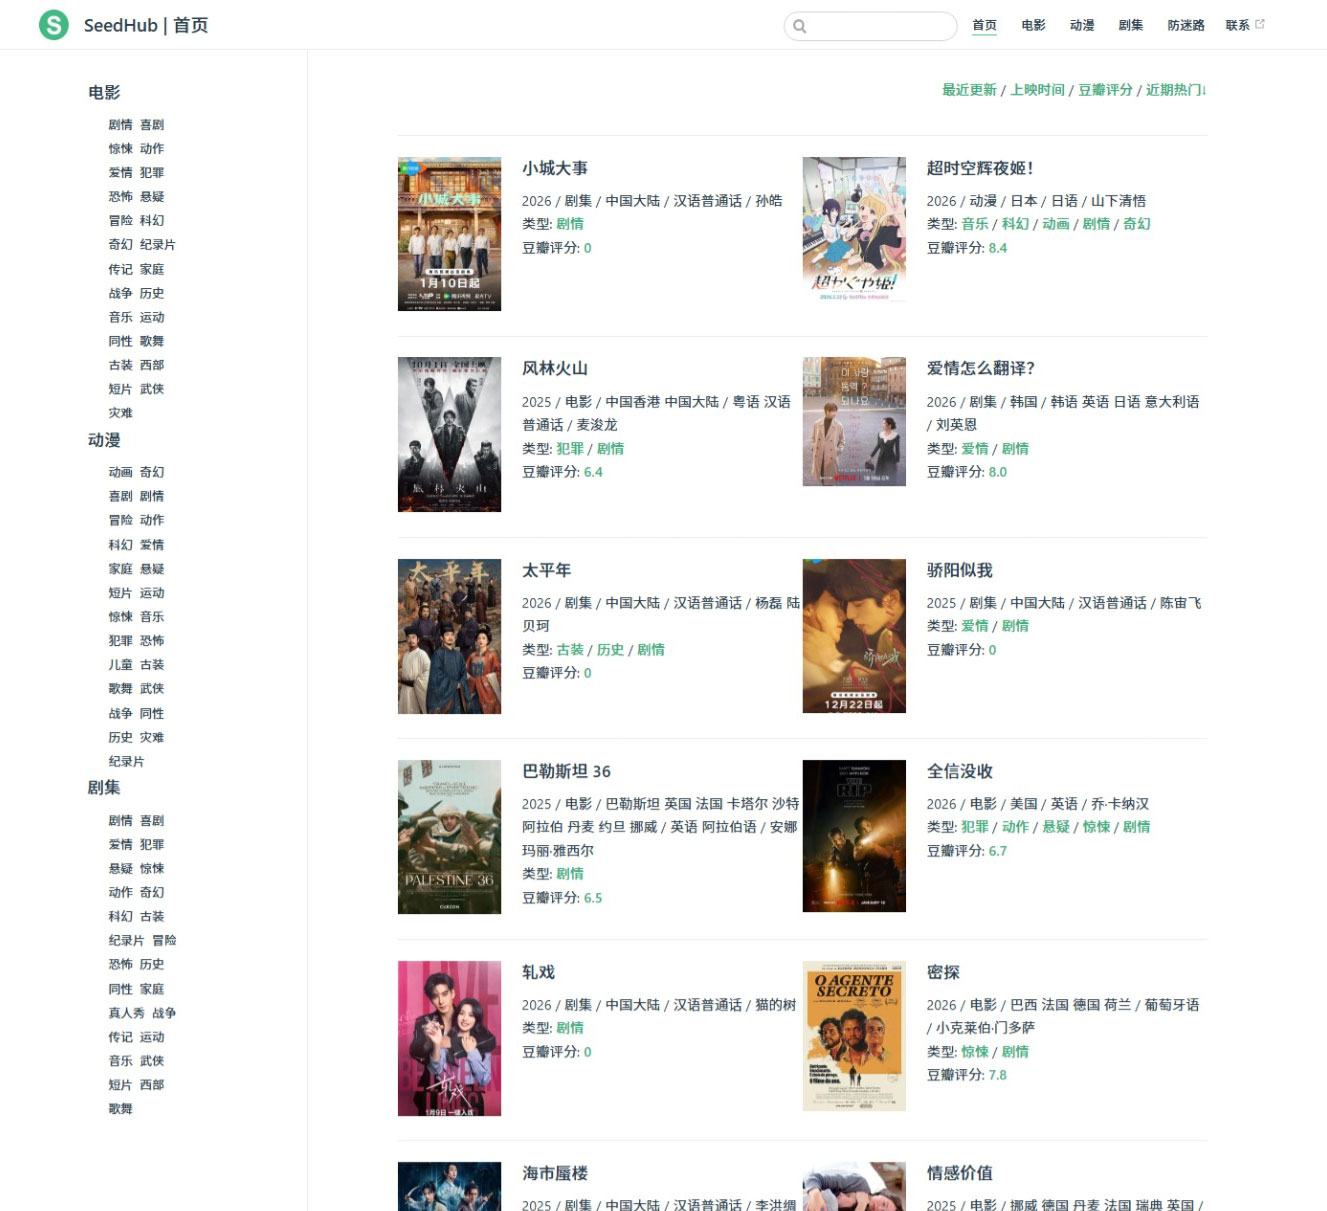Sort listings by 豆瓣评分
The height and width of the screenshot is (1211, 1327).
(1105, 90)
